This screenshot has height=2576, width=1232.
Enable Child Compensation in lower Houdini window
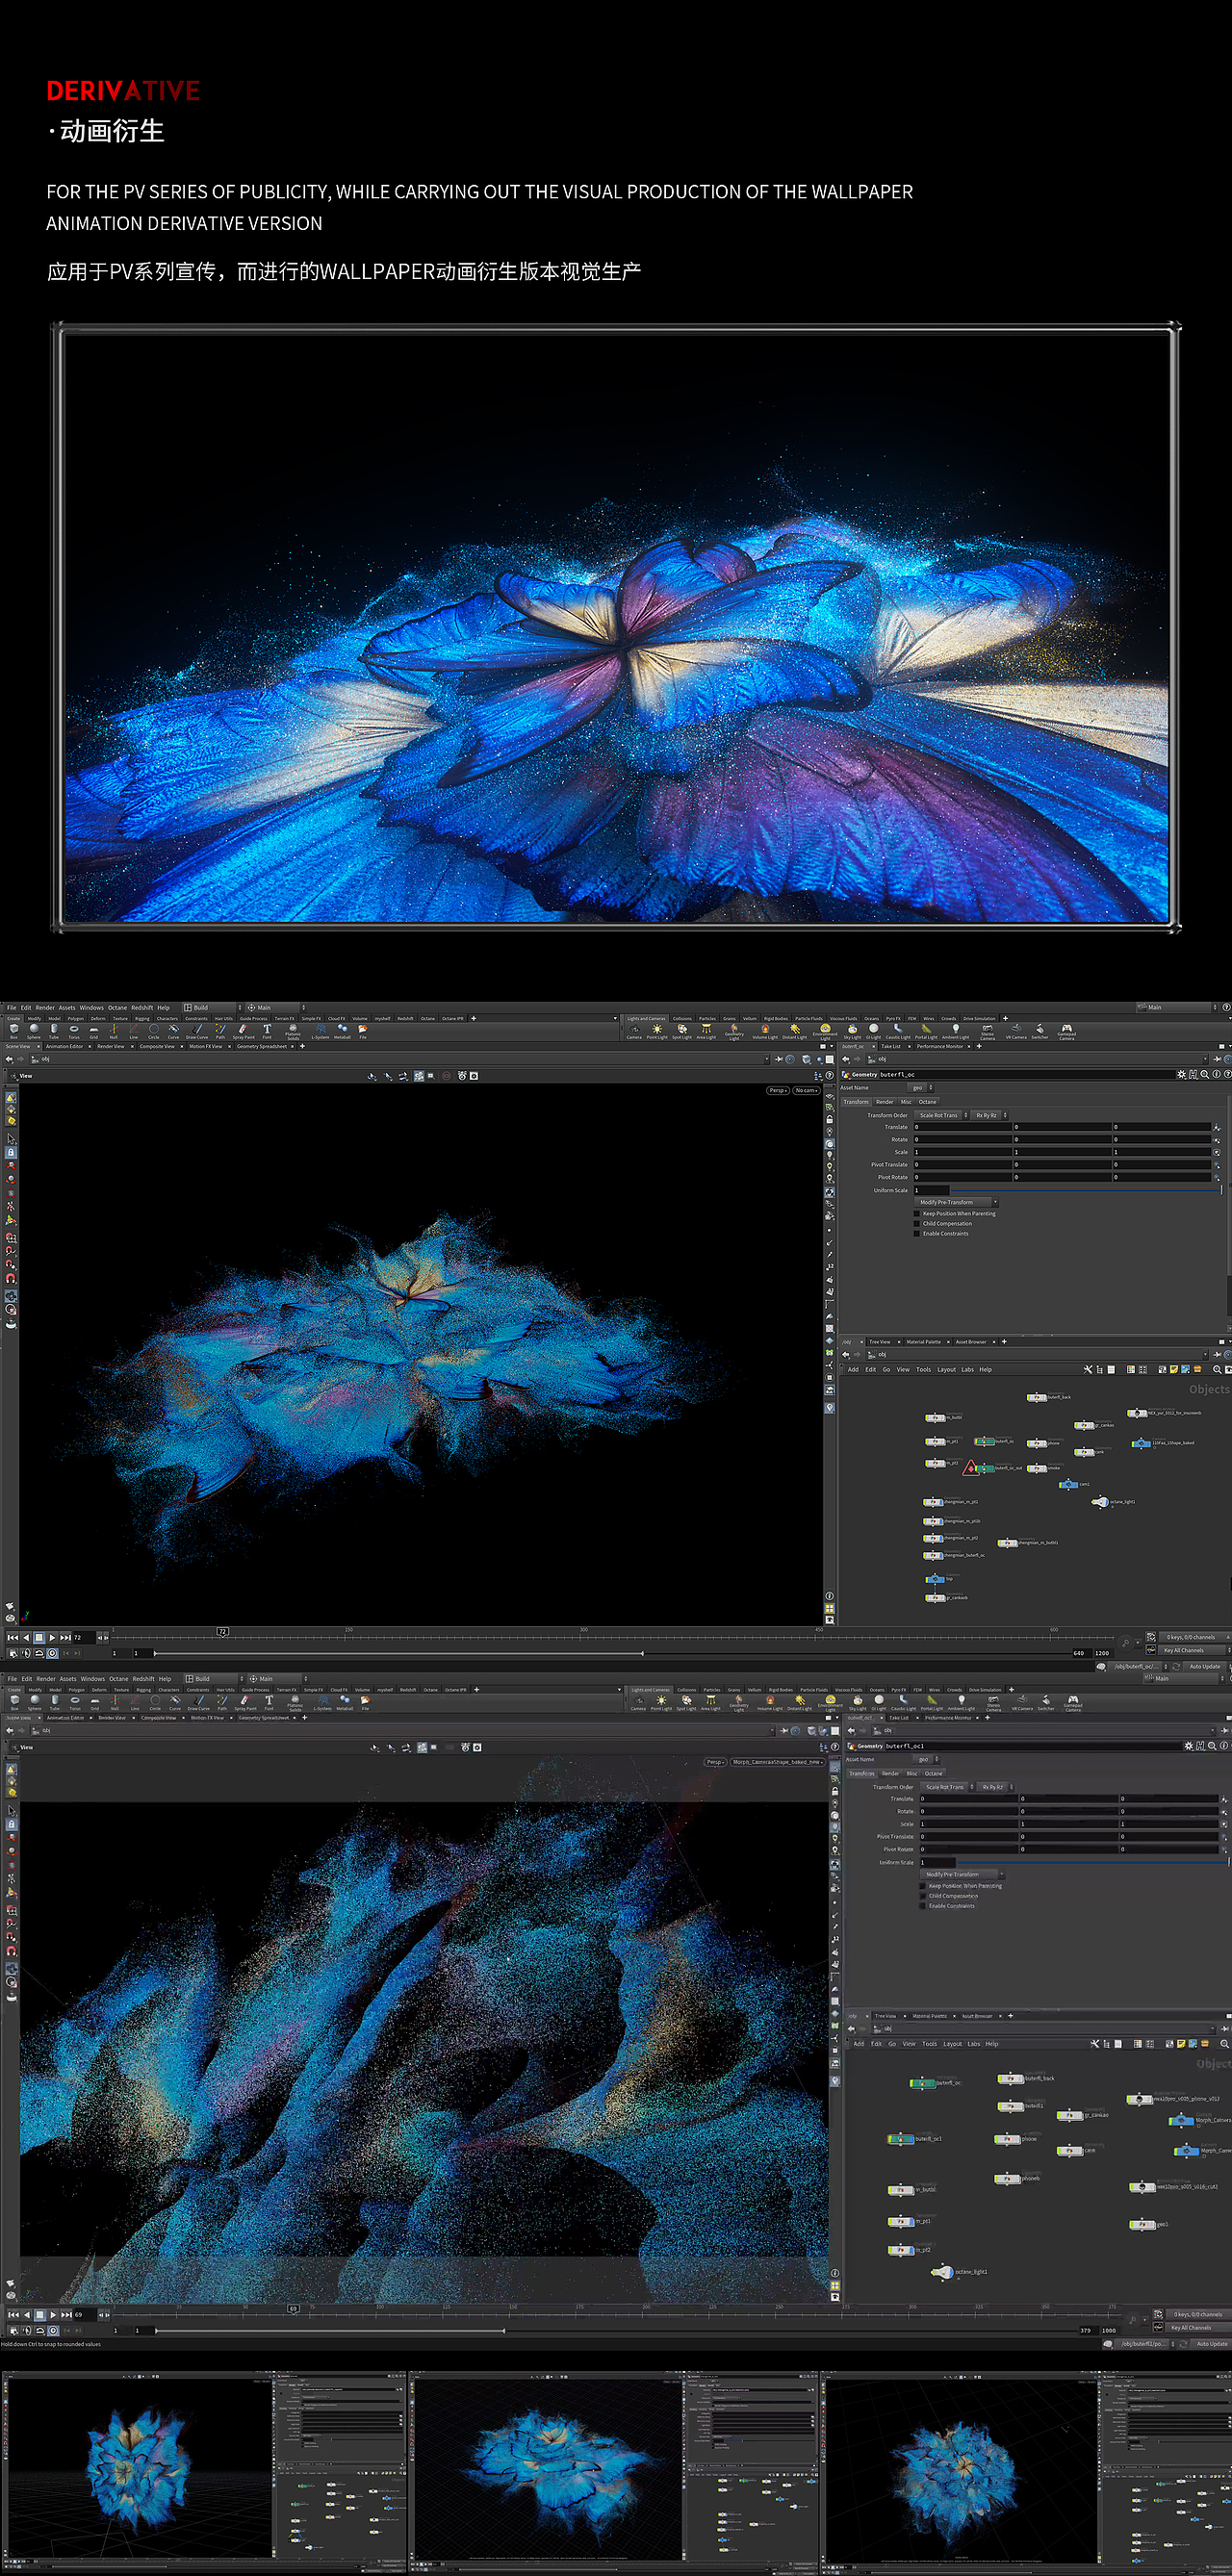(923, 1896)
